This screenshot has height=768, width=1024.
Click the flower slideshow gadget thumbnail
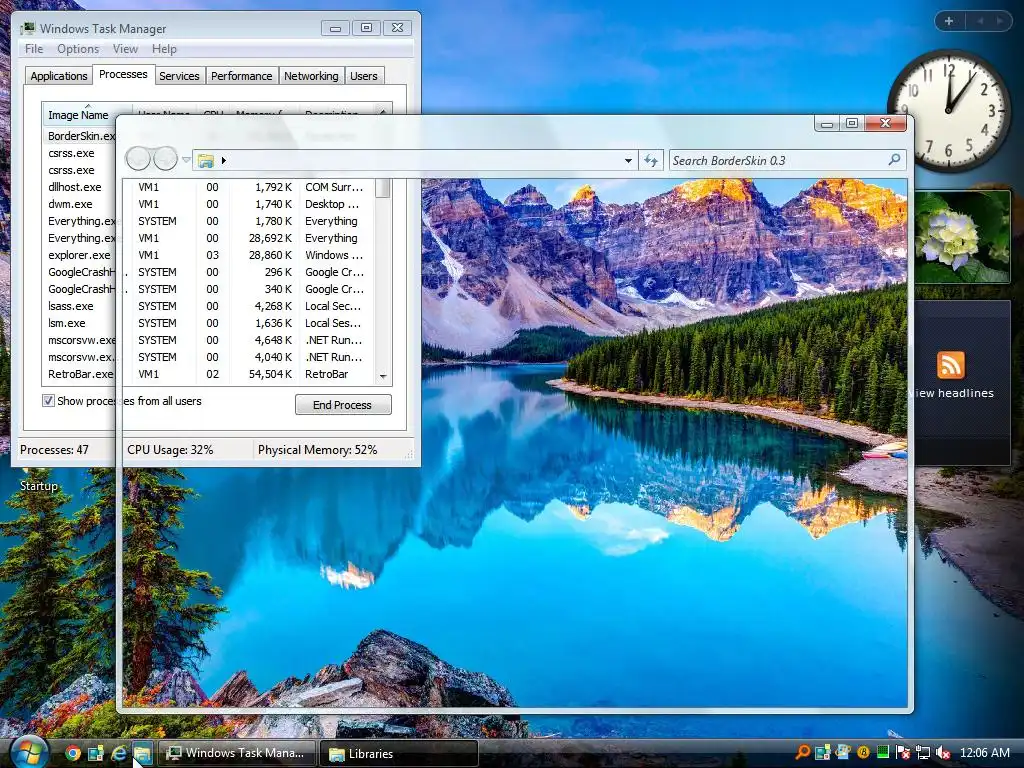point(963,236)
